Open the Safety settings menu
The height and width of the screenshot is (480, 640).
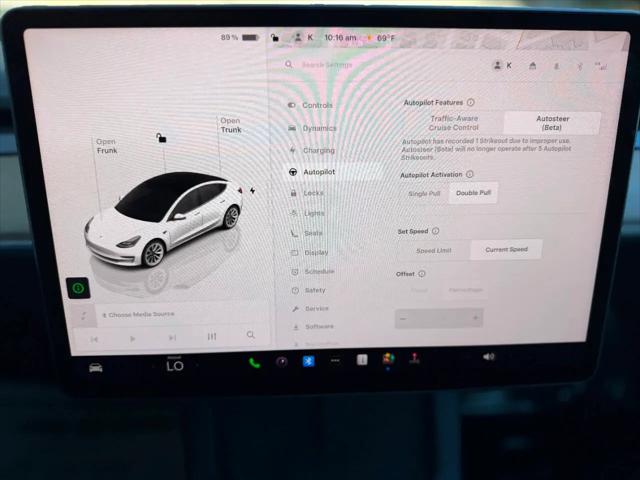coord(309,290)
